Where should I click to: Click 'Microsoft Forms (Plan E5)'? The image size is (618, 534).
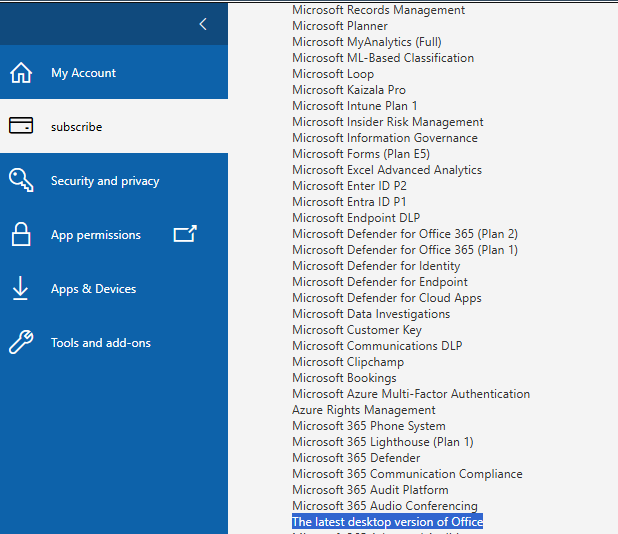point(361,154)
